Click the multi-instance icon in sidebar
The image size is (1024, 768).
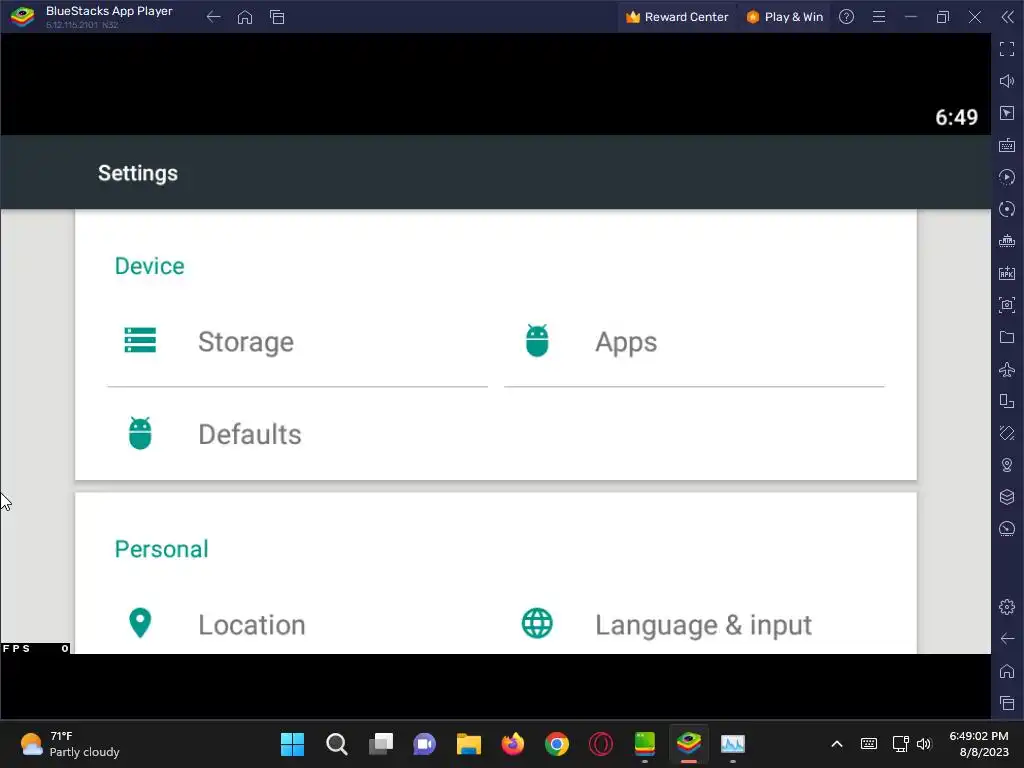tap(1007, 401)
